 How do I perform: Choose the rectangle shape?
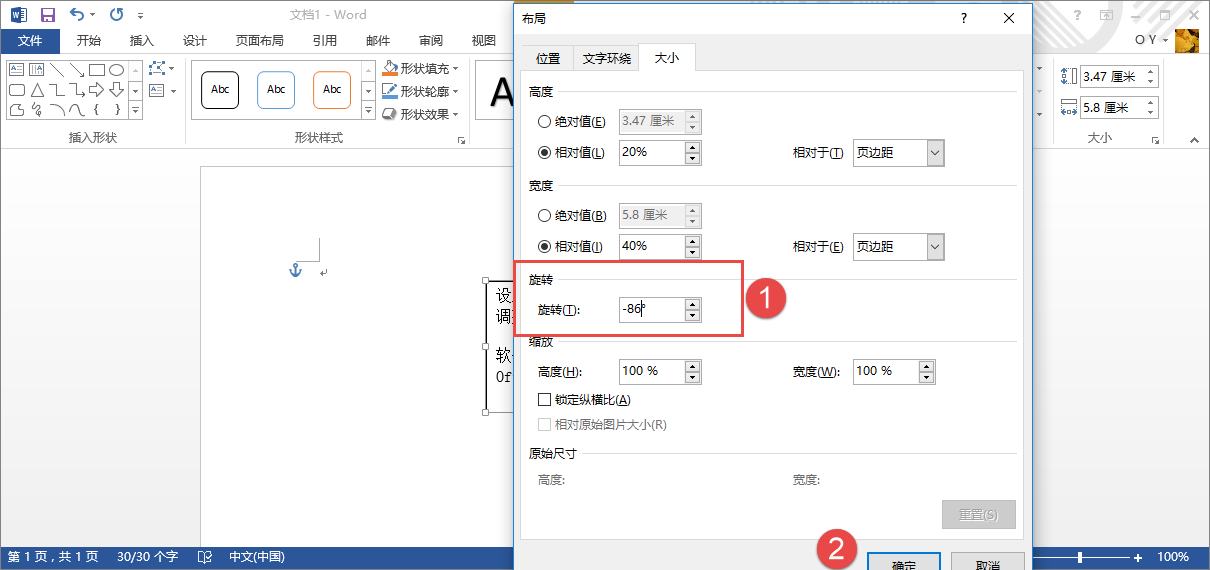click(x=97, y=70)
